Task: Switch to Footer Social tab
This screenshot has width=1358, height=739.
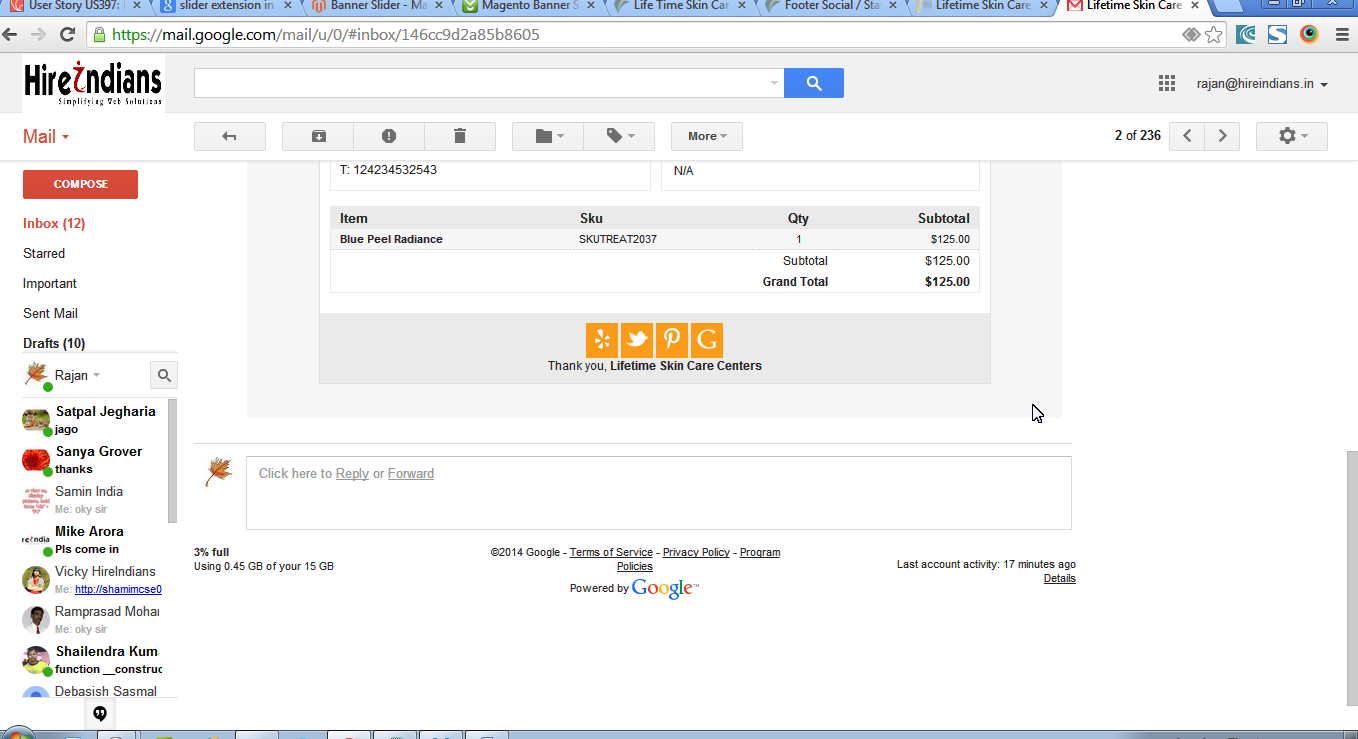Action: click(830, 6)
